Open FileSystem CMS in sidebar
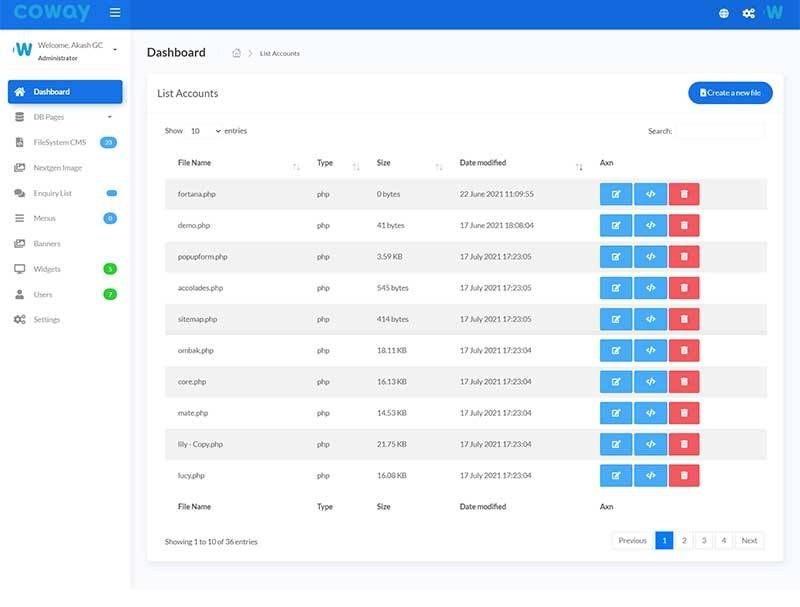Image resolution: width=800 pixels, height=607 pixels. [x=60, y=142]
